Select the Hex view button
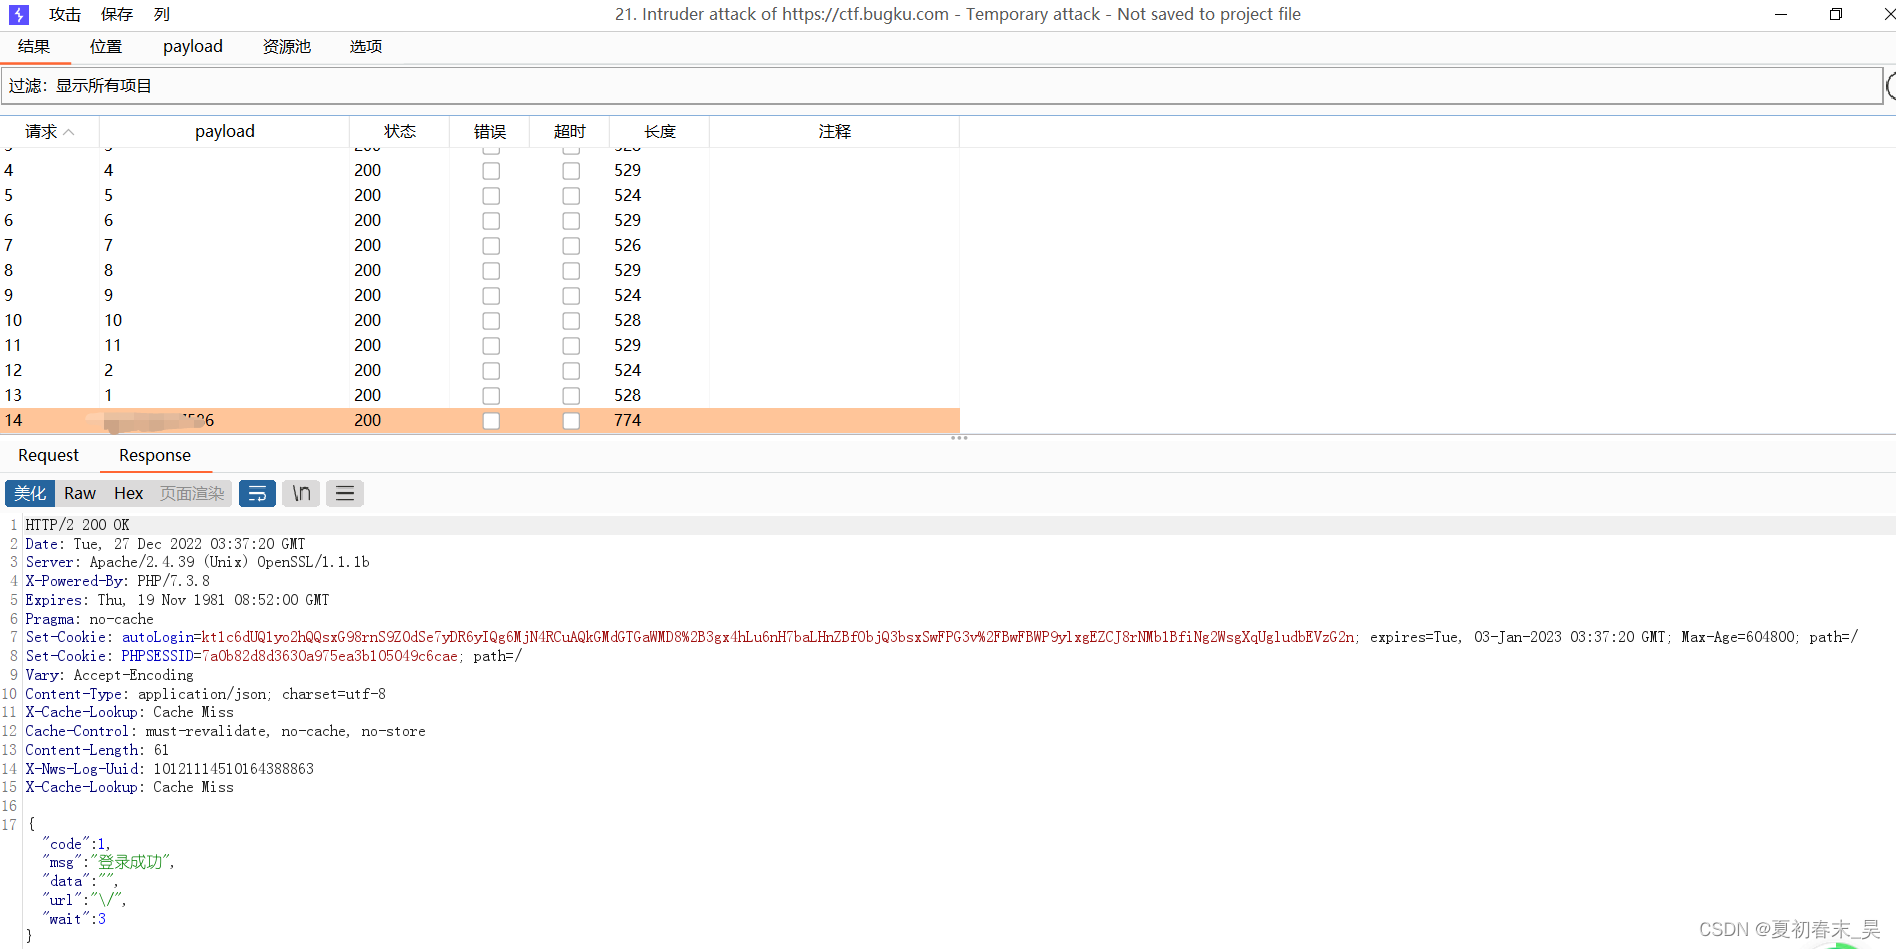The width and height of the screenshot is (1896, 949). click(129, 493)
